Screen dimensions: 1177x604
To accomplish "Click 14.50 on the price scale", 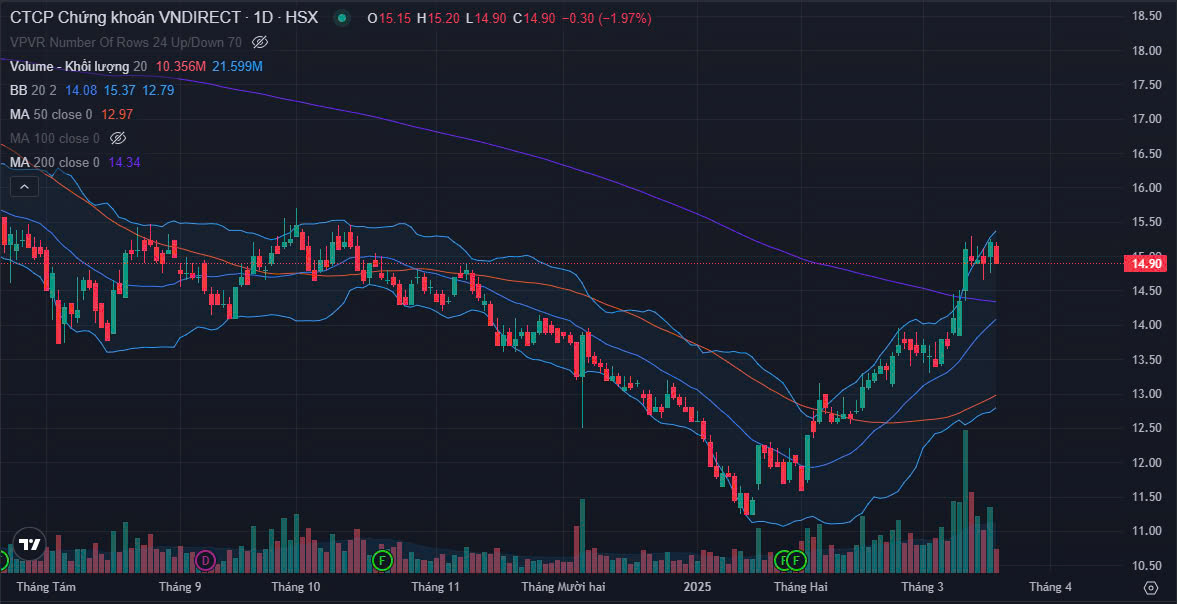I will [x=1147, y=290].
